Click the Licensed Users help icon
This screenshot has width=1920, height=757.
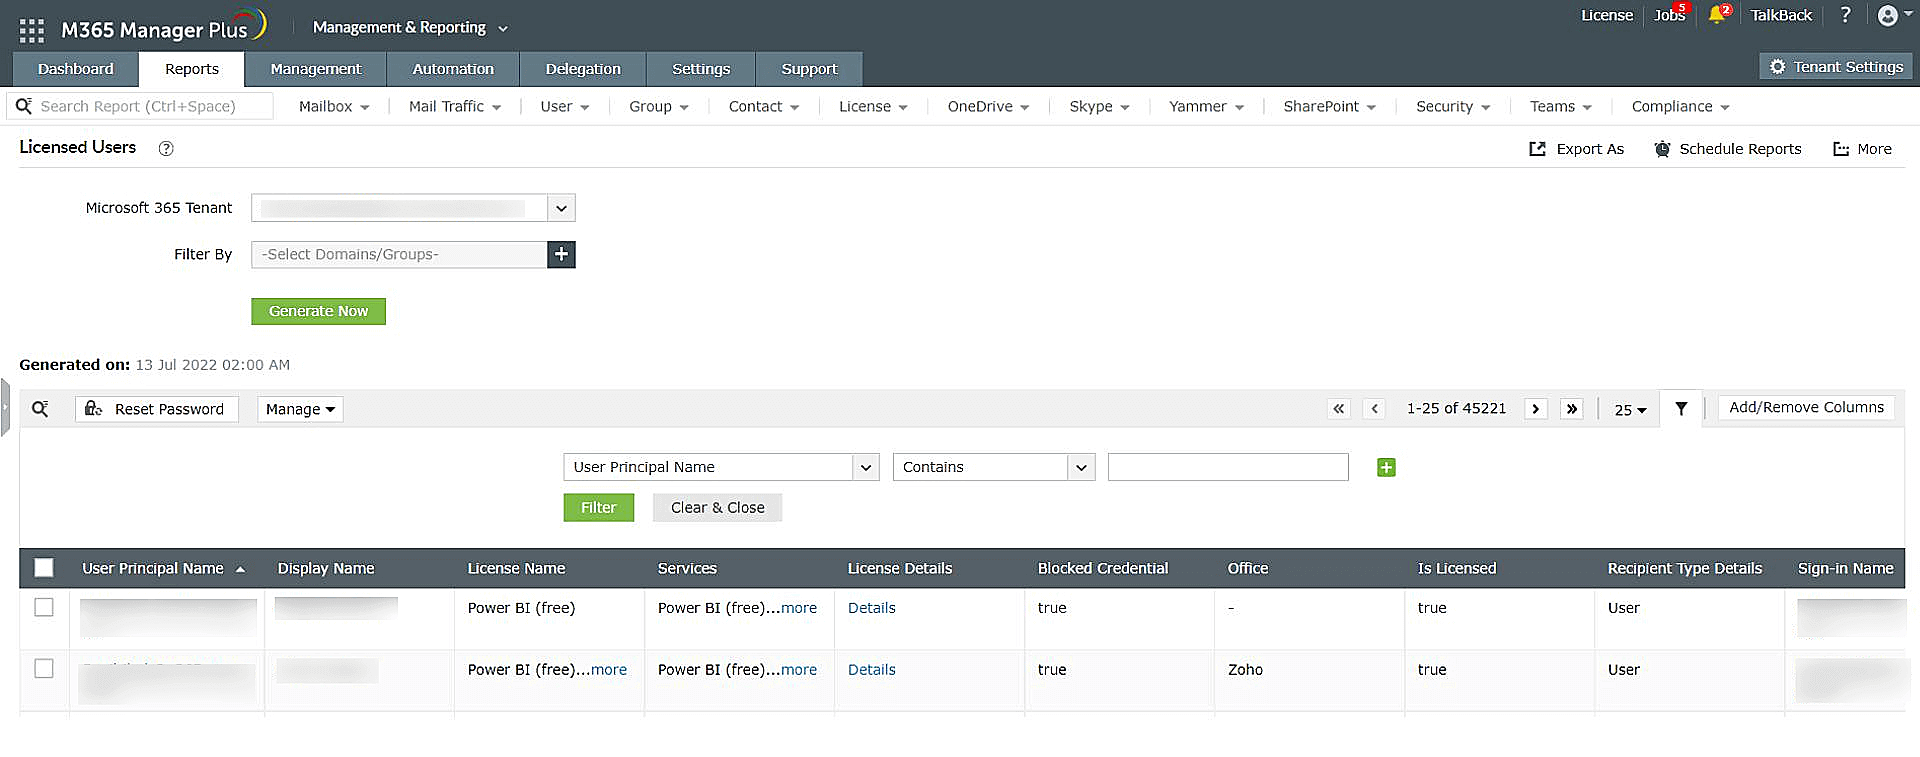[x=166, y=148]
